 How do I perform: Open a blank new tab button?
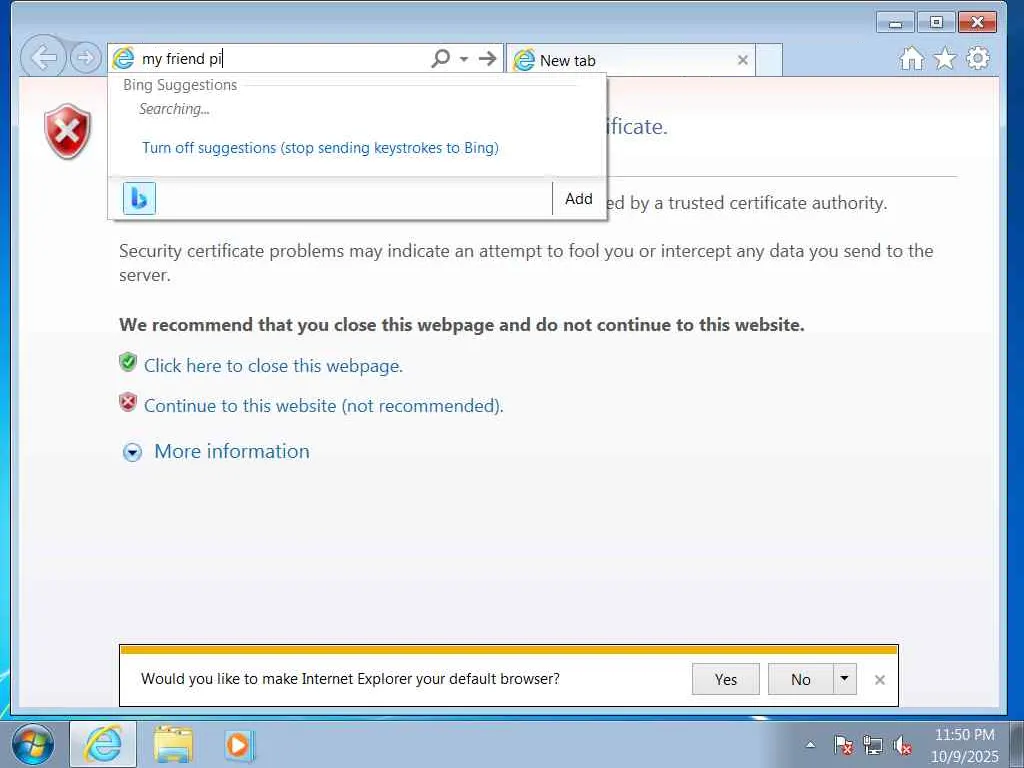tap(769, 60)
